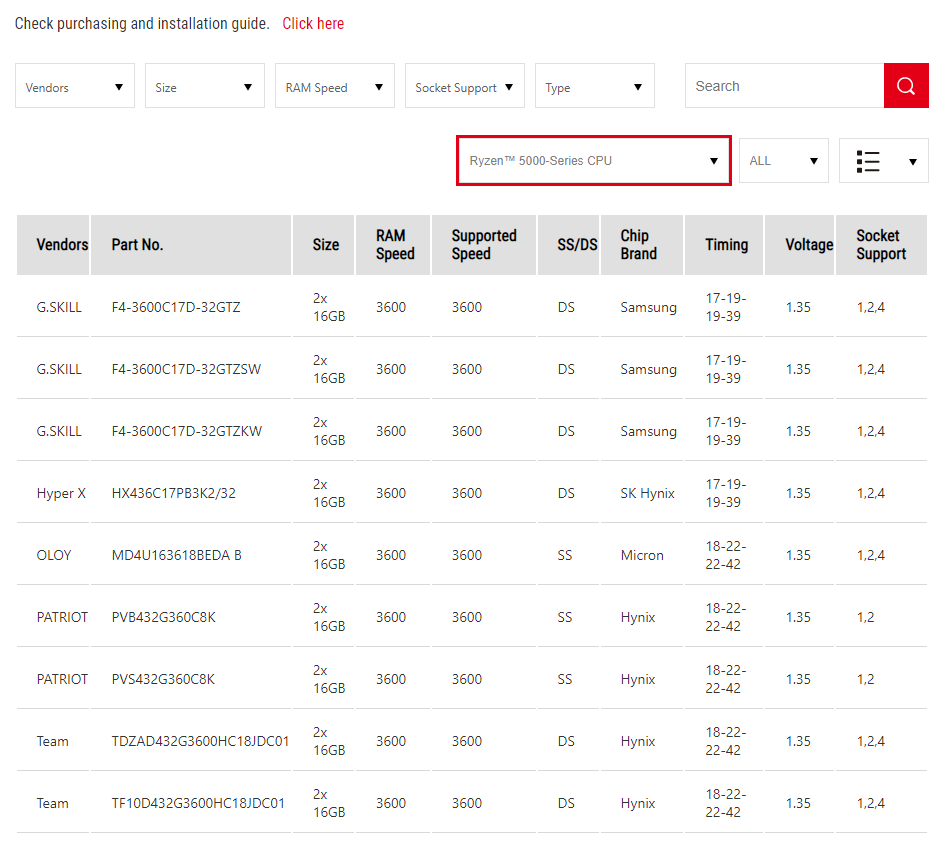Viewport: 950px width, 853px height.
Task: Select part number MD4U163618BEDA B
Action: pyautogui.click(x=176, y=556)
